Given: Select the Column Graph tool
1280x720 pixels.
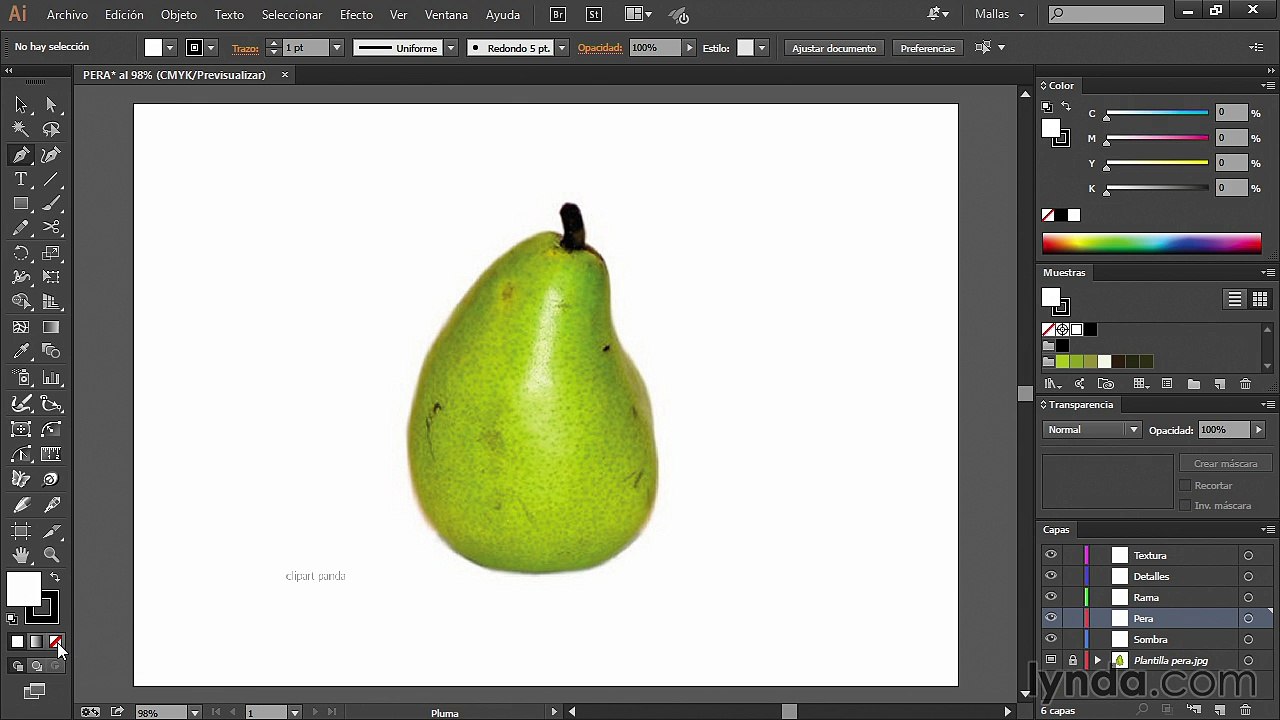Looking at the screenshot, I should tap(52, 378).
